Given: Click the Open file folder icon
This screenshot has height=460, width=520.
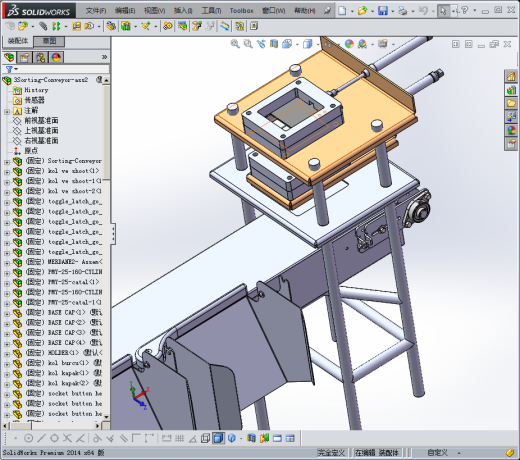Looking at the screenshot, I should tap(362, 11).
